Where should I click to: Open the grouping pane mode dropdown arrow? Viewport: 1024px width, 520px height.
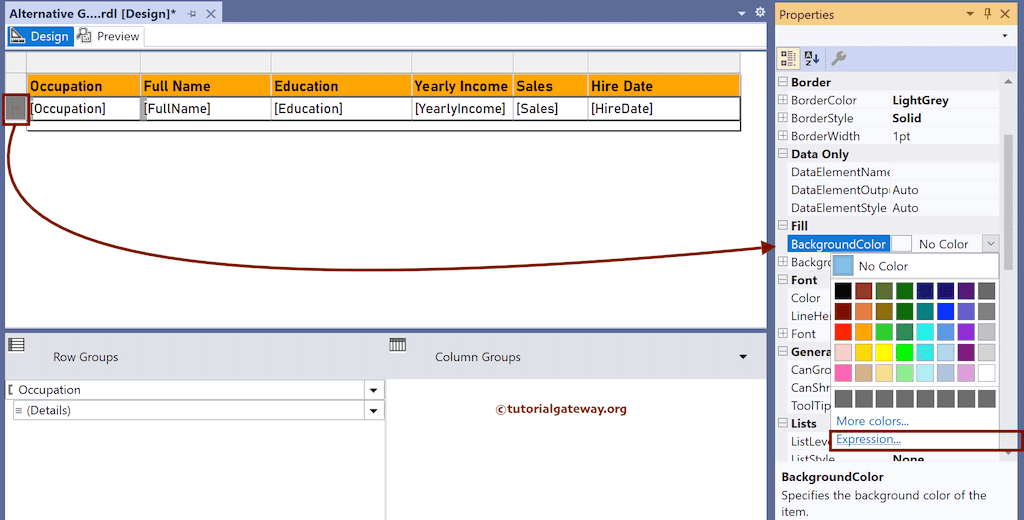click(x=743, y=357)
